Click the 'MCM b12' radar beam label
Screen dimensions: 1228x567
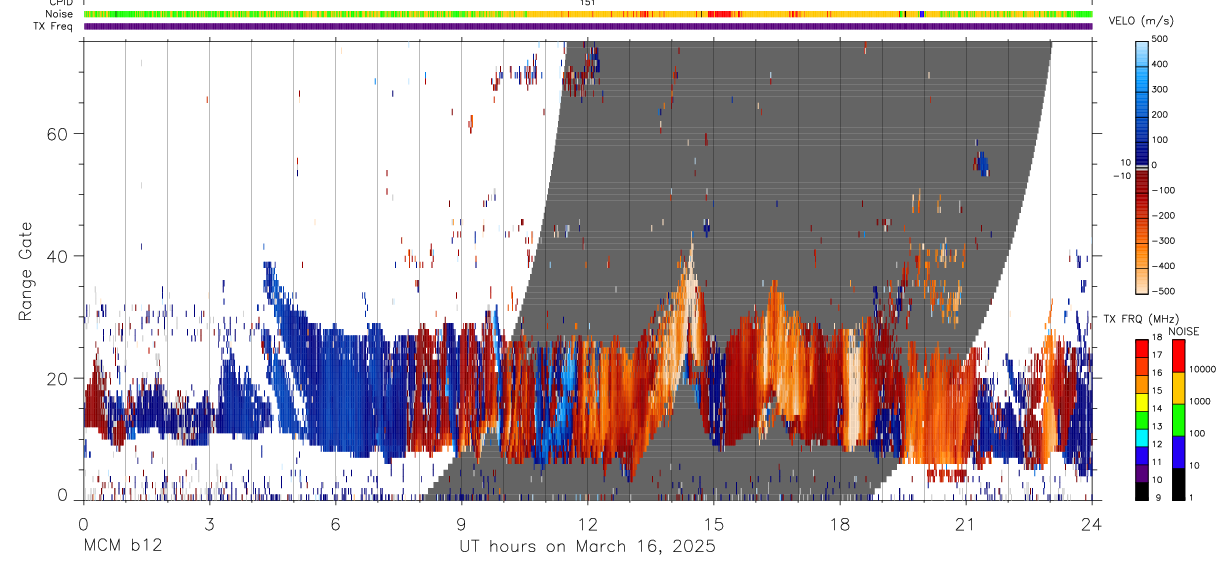(122, 547)
